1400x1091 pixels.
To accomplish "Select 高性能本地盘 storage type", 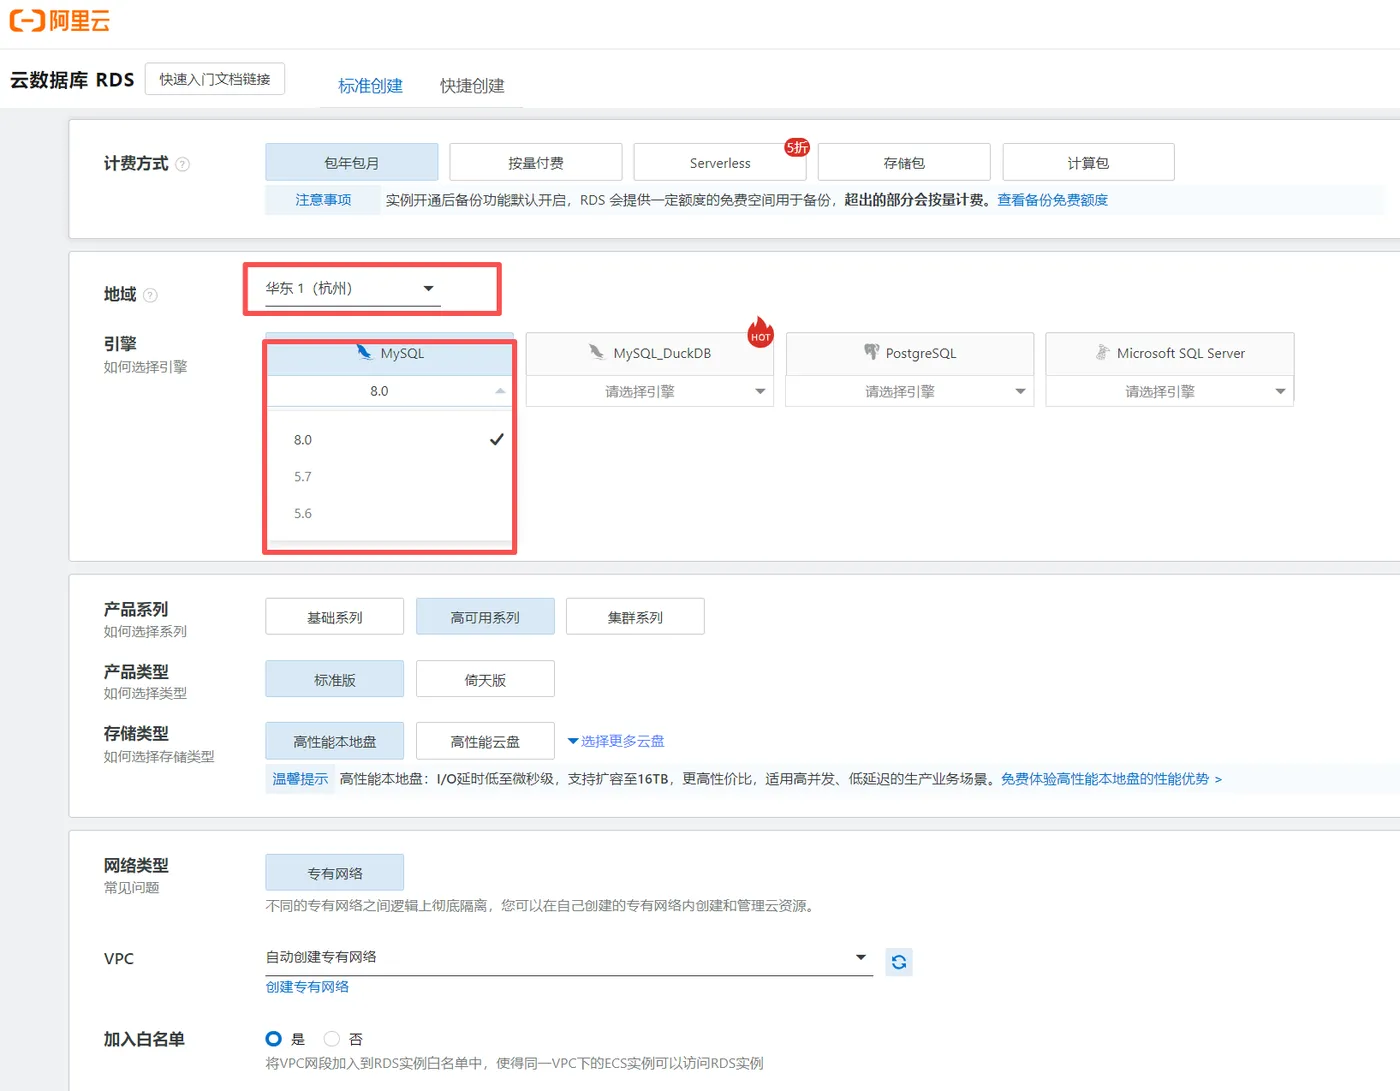I will [x=335, y=741].
